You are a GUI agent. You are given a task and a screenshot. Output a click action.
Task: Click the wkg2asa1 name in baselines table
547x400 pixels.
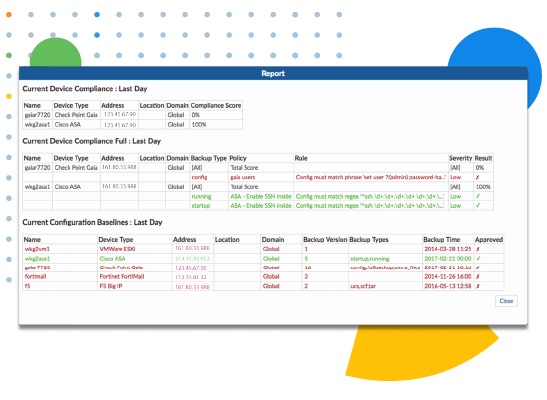pyautogui.click(x=37, y=259)
